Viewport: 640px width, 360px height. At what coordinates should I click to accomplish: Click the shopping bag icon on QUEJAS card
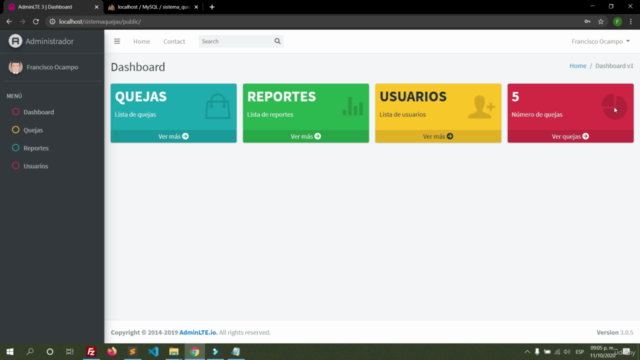click(x=218, y=106)
